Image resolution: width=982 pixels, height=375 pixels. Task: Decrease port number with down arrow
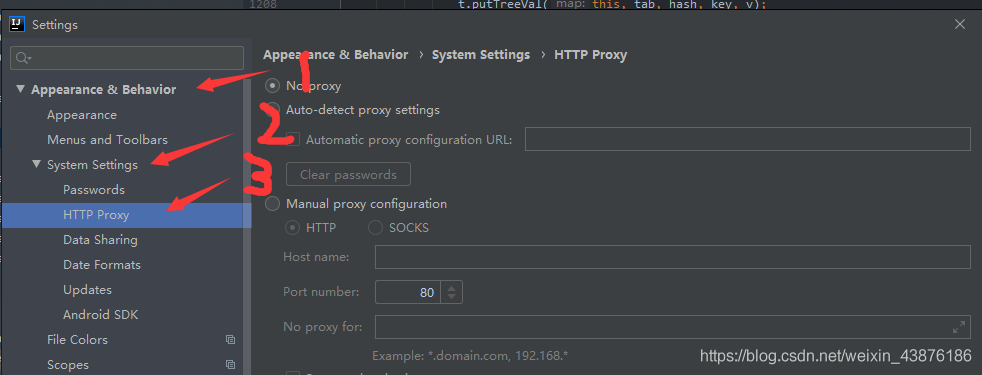[452, 296]
